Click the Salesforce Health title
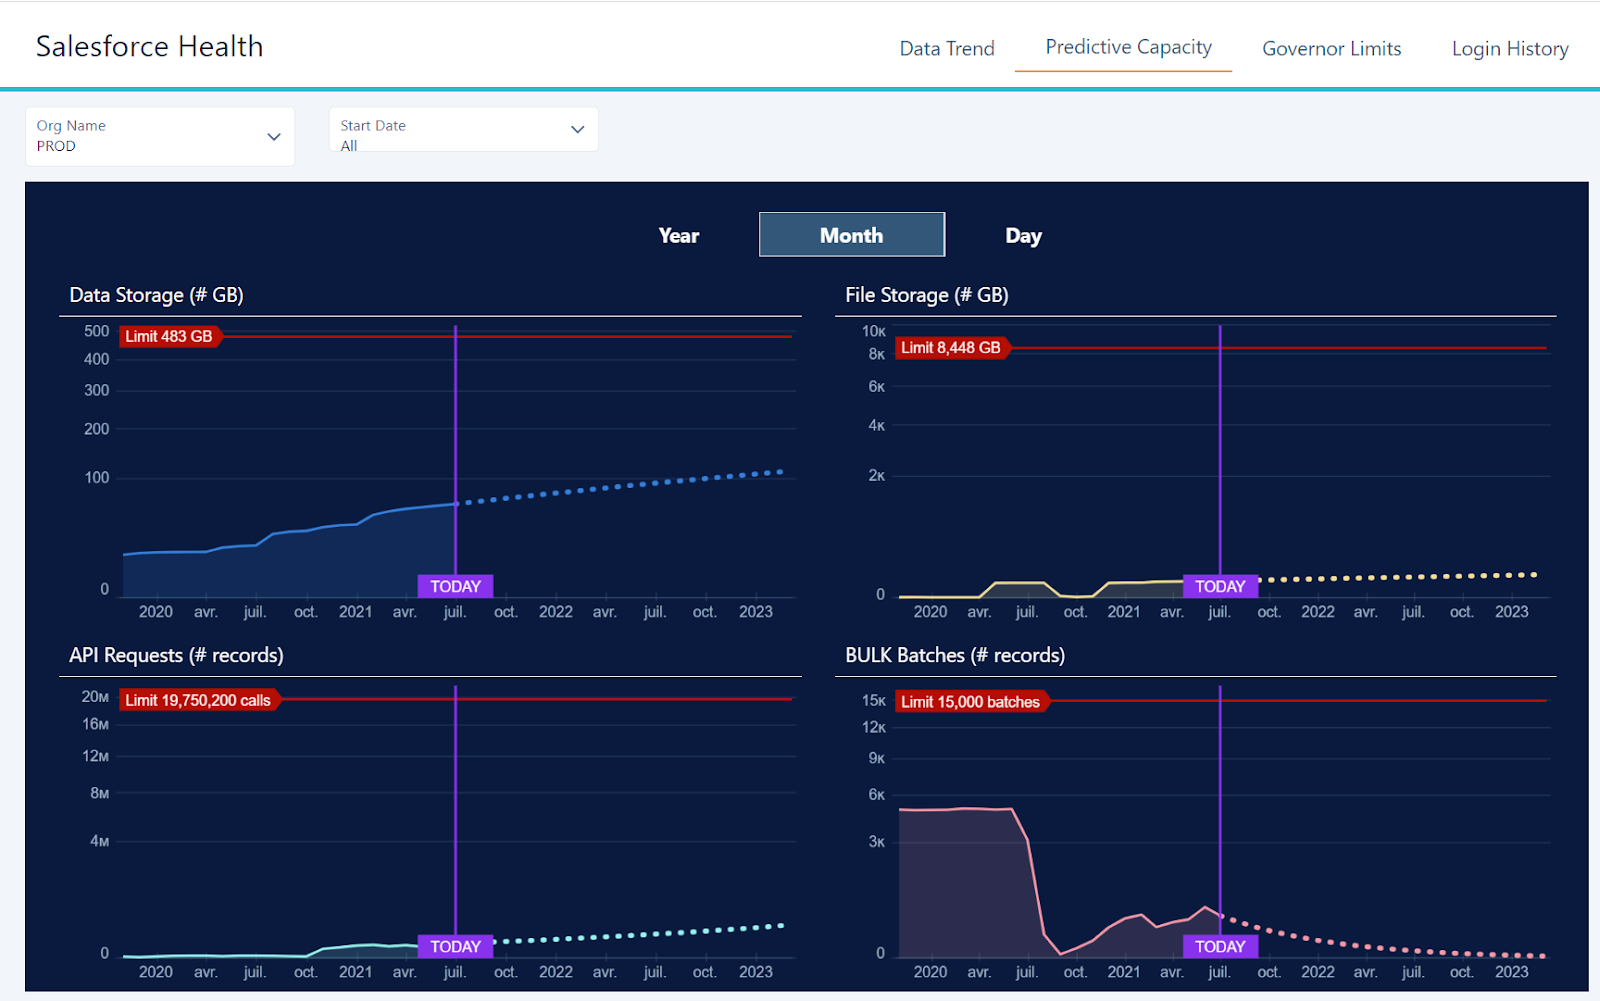The width and height of the screenshot is (1600, 1001). click(x=150, y=46)
